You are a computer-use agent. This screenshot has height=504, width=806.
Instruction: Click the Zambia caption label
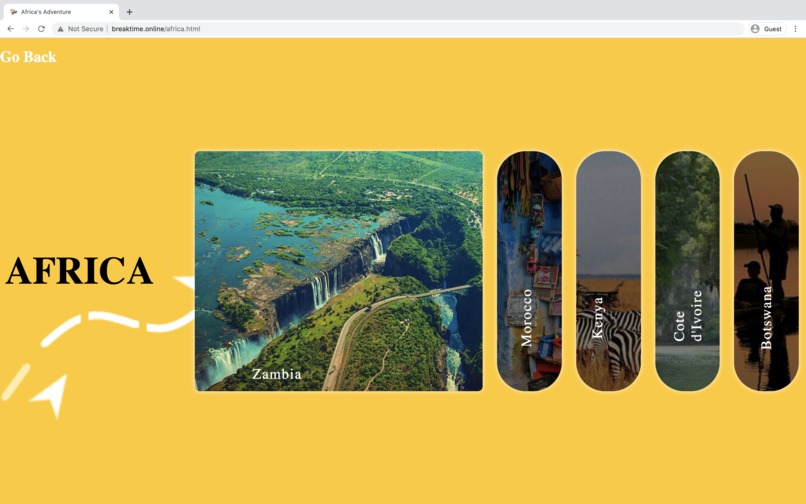click(277, 374)
